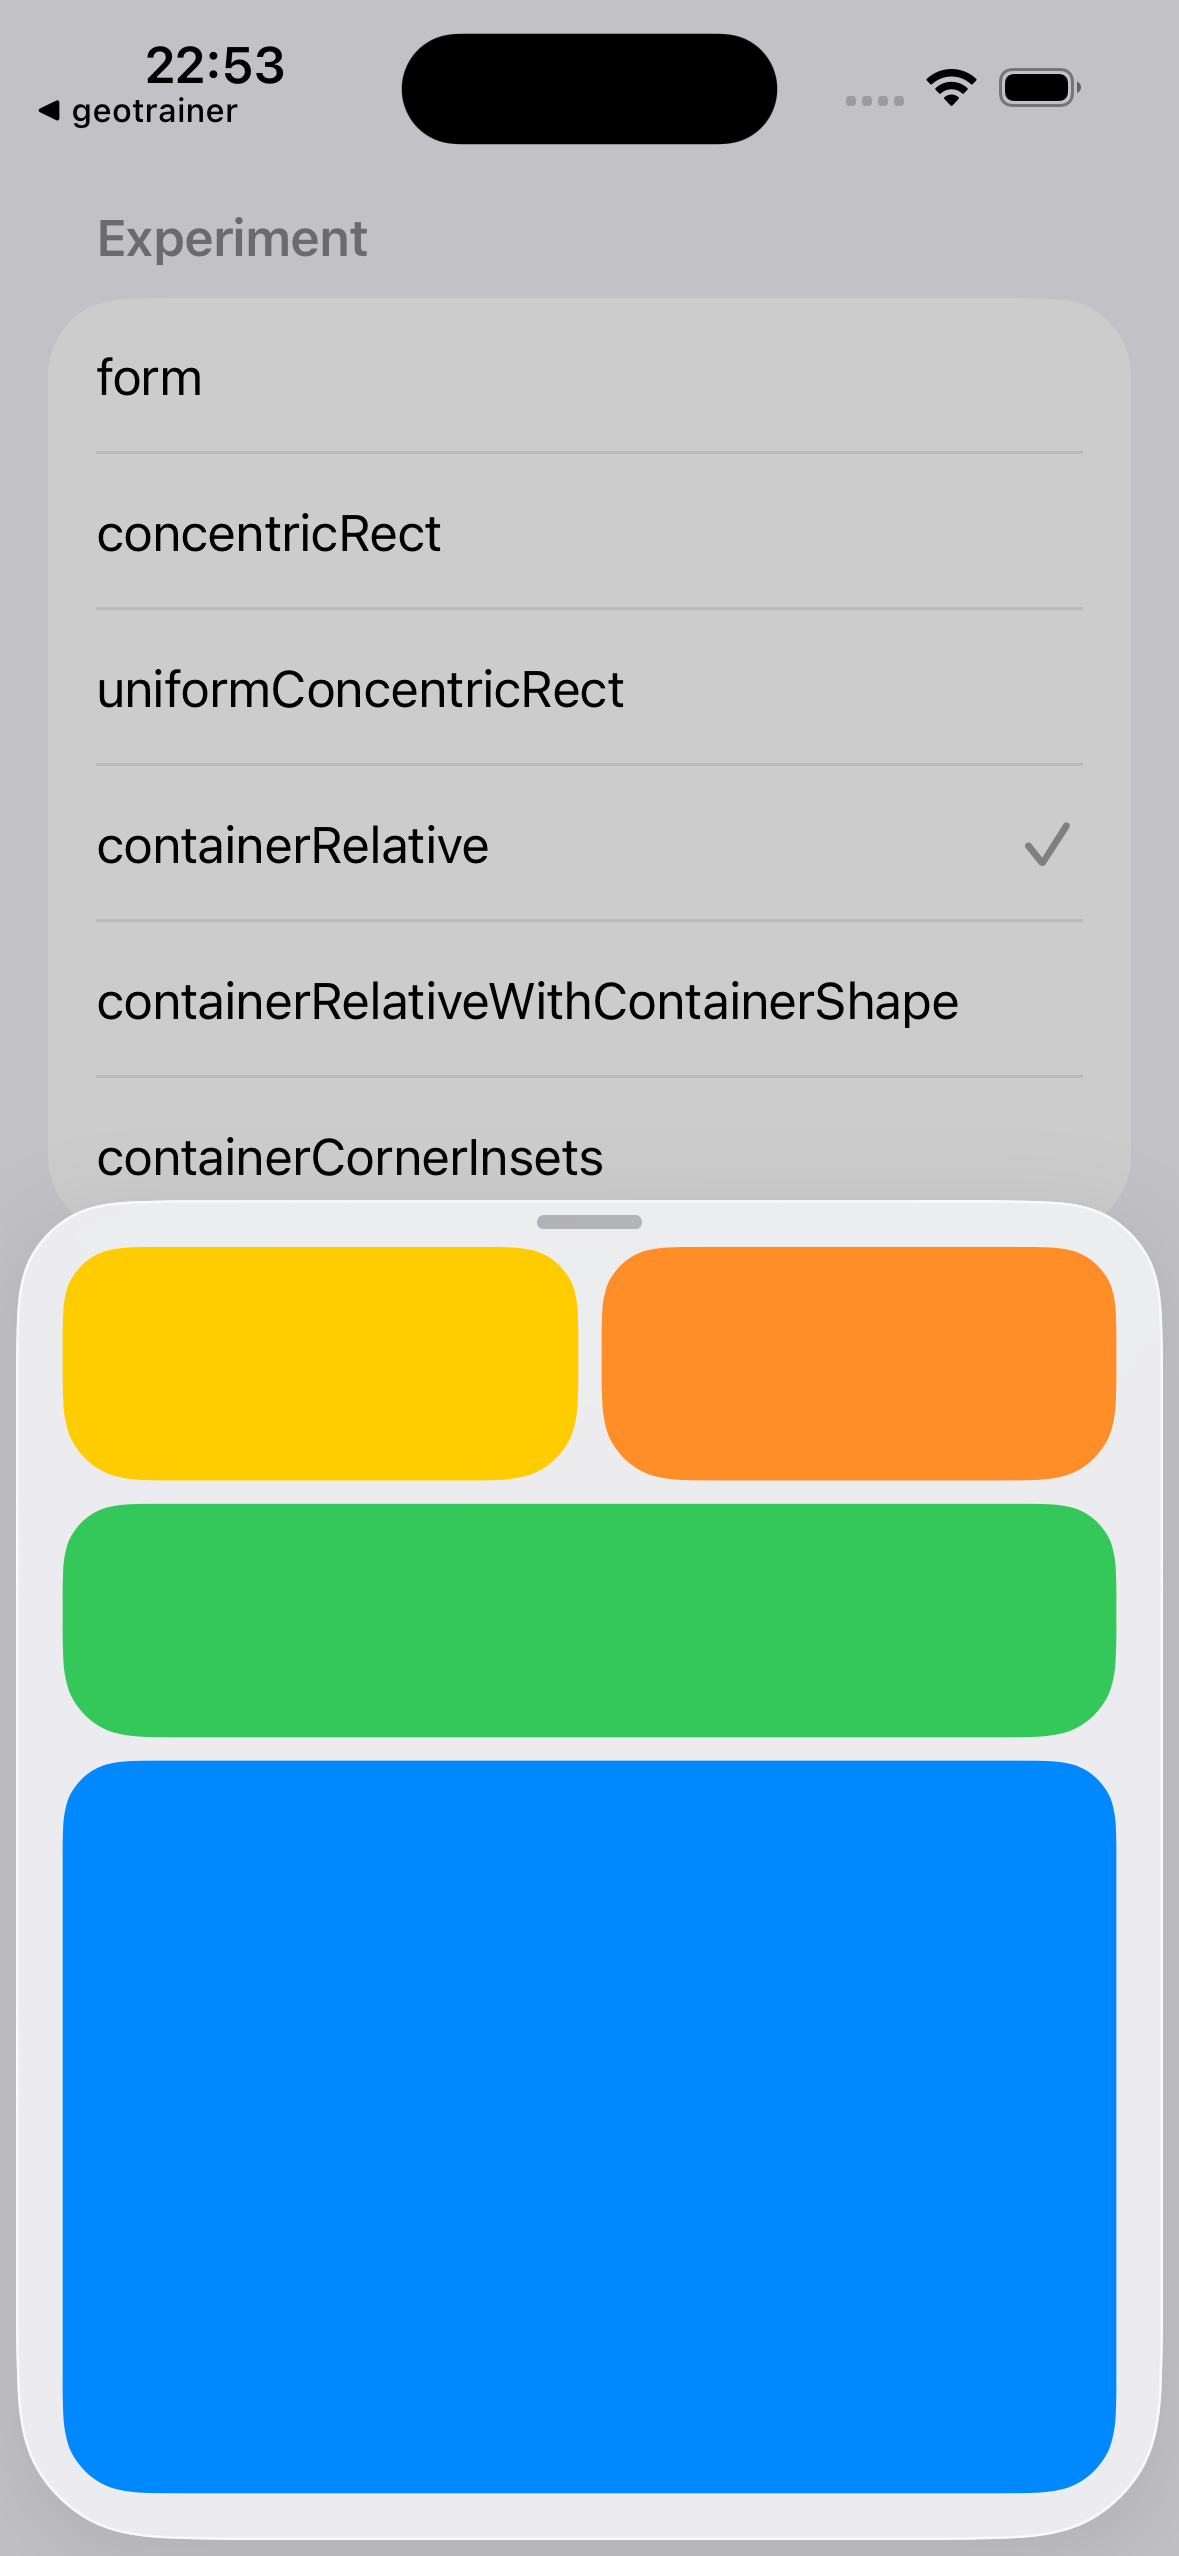Tap the Experiment section header
Viewport: 1179px width, 2556px height.
pos(232,239)
